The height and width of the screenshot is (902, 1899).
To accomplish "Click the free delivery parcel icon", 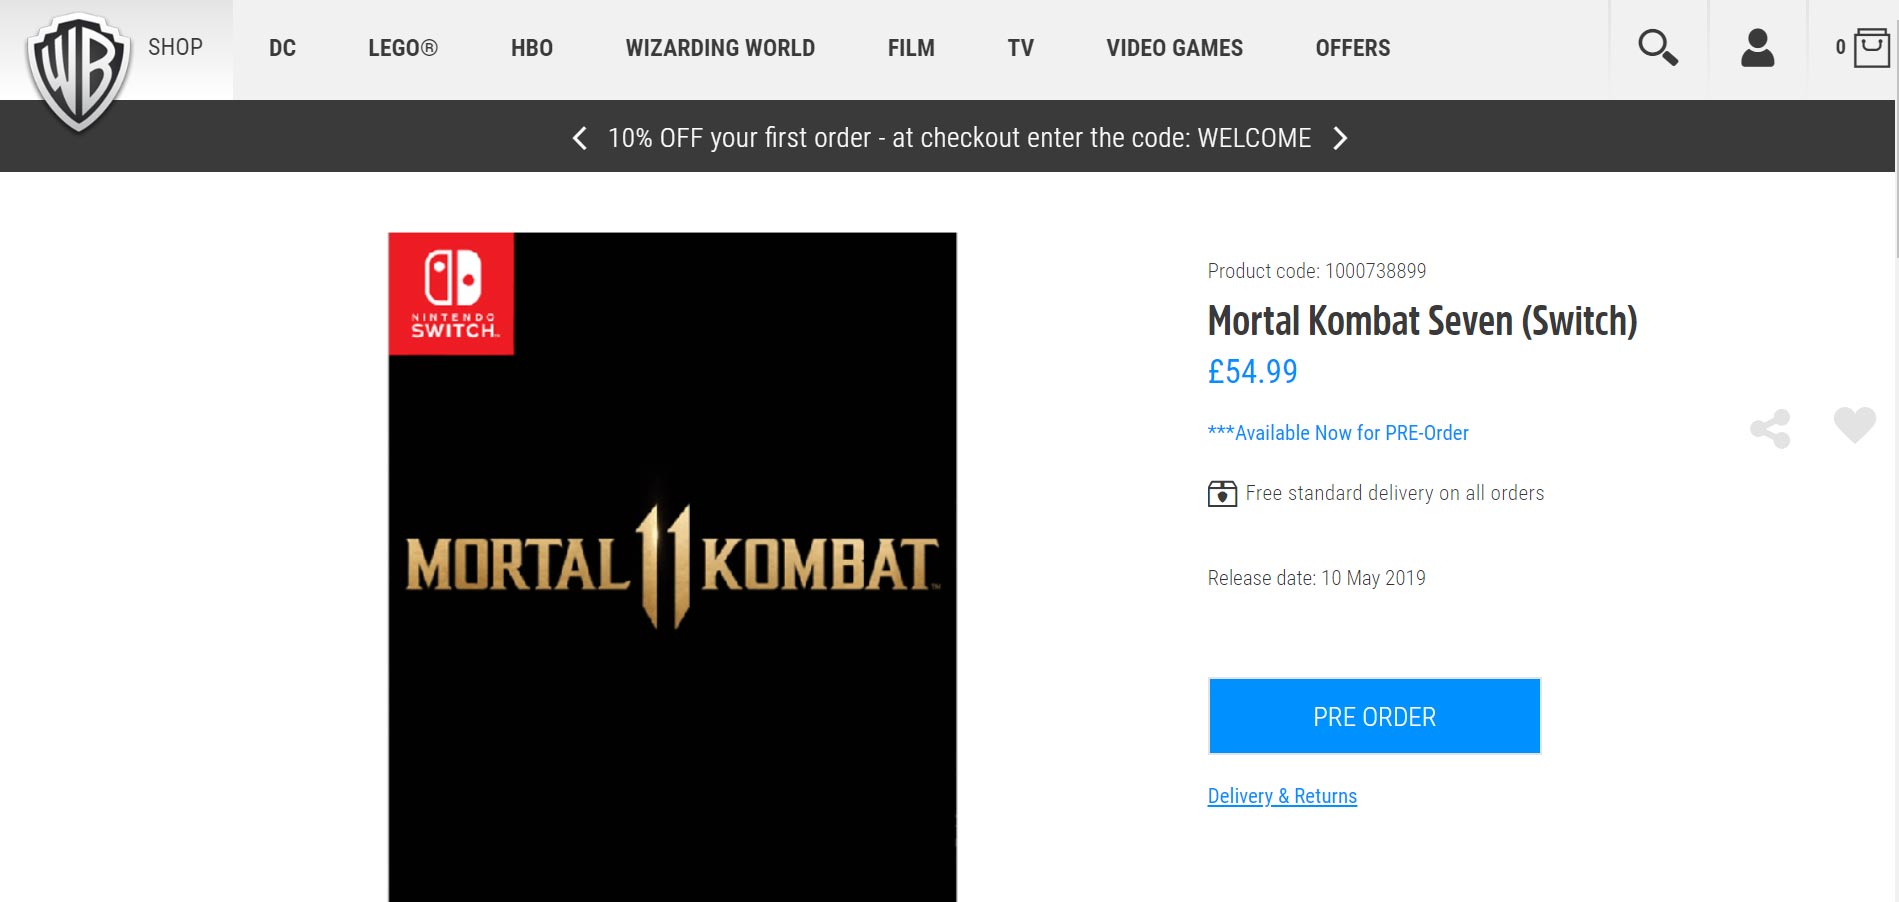I will tap(1220, 493).
